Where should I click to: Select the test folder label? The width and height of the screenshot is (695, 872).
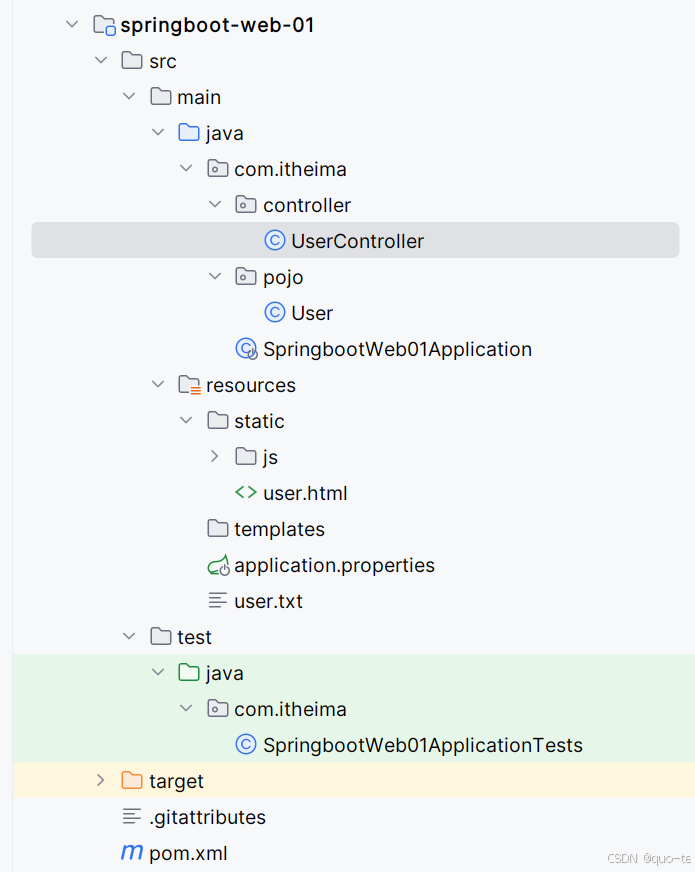click(x=194, y=637)
